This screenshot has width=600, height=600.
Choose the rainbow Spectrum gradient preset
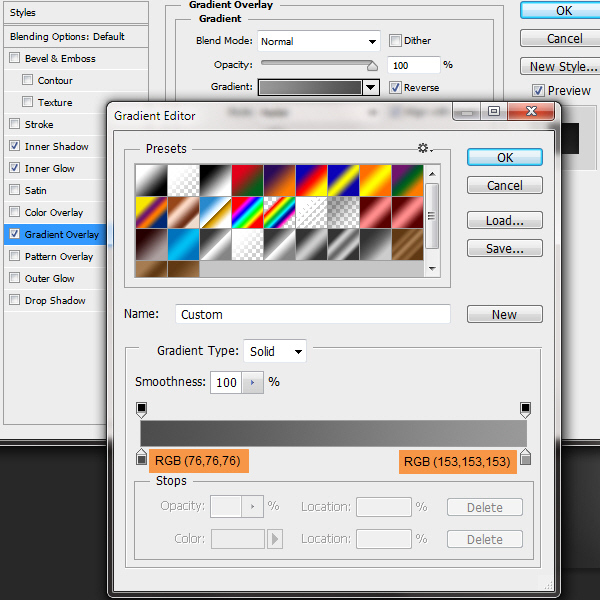(247, 212)
